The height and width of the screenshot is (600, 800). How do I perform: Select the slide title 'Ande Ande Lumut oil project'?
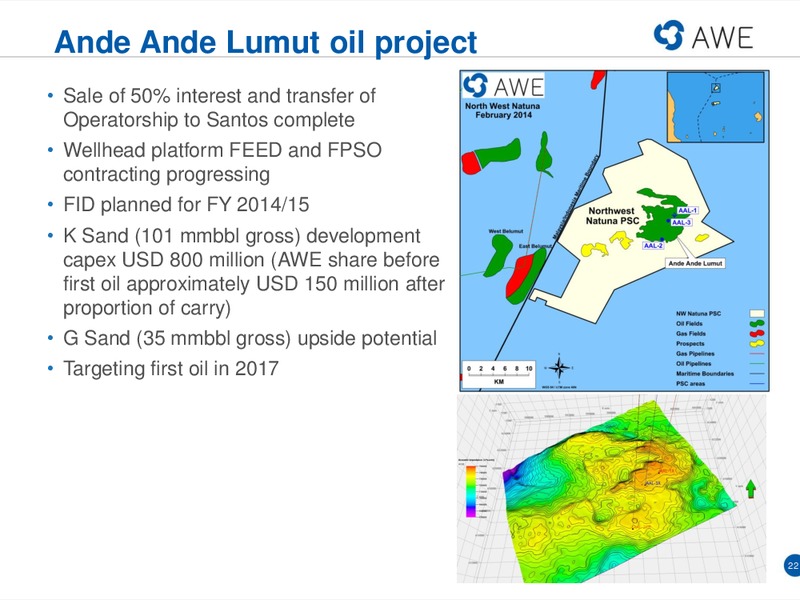pyautogui.click(x=265, y=42)
